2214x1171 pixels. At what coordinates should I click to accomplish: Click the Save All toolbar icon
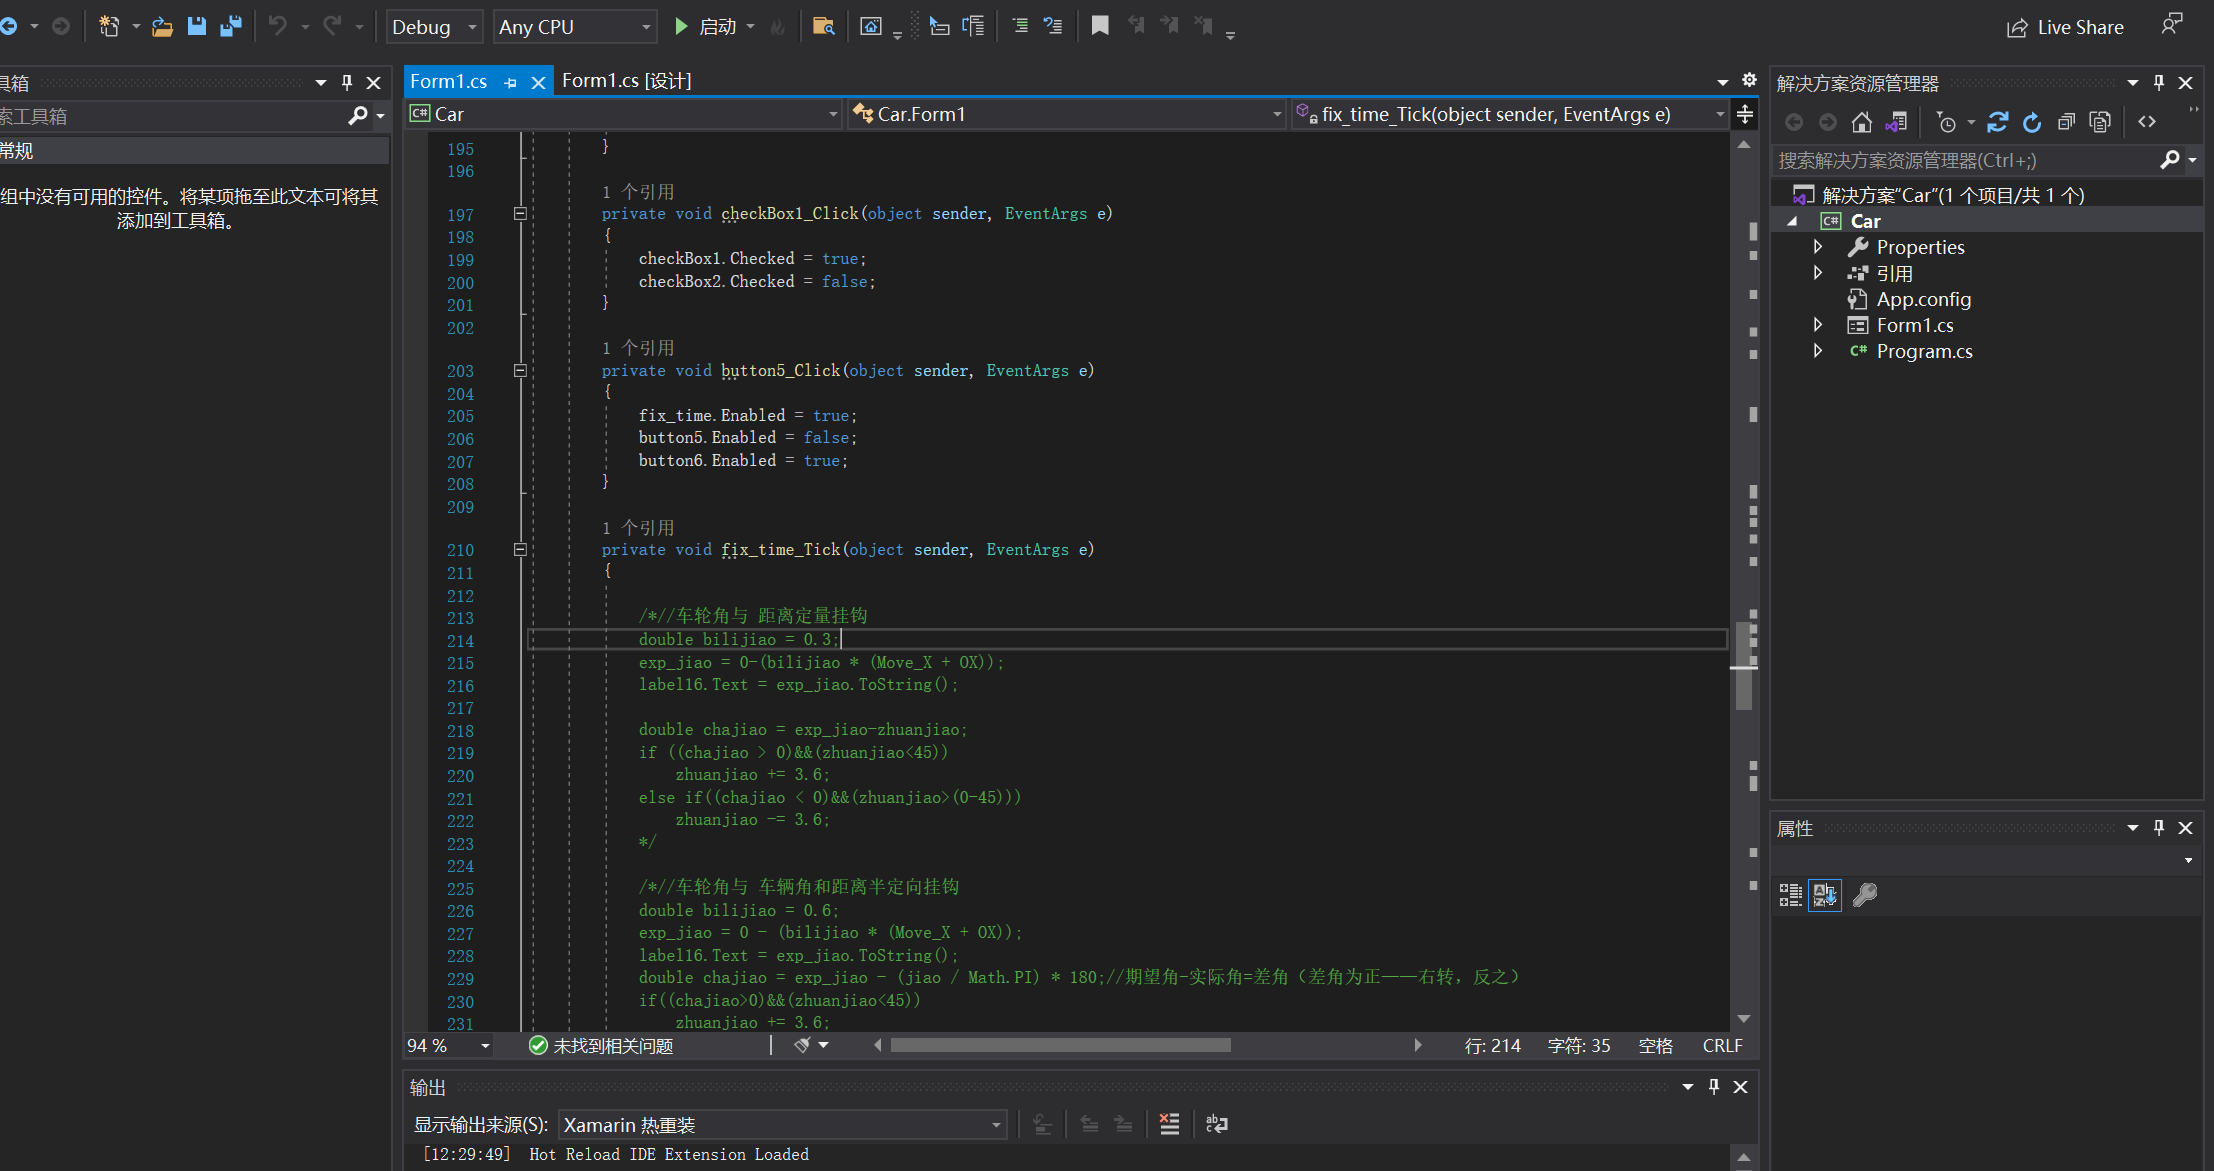(231, 26)
